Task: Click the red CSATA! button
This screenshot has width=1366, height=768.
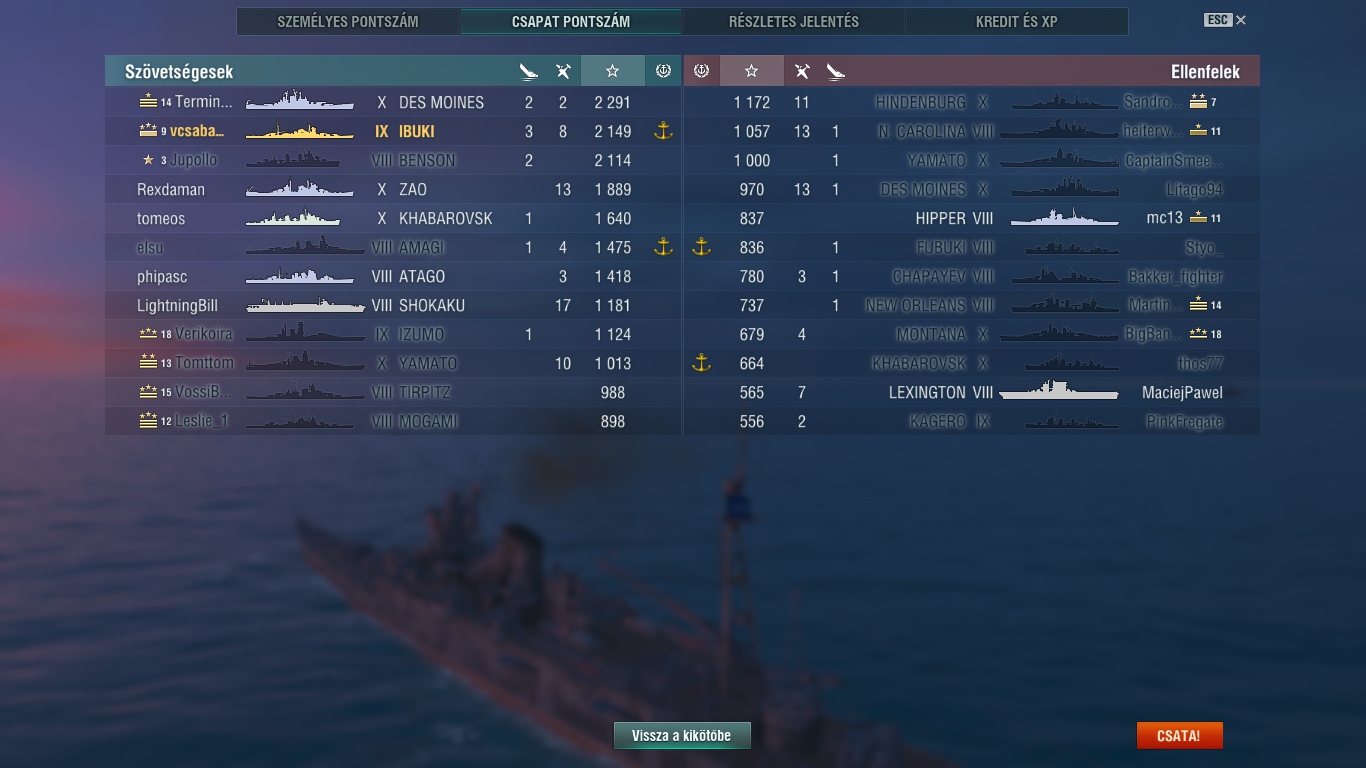Action: point(1179,736)
